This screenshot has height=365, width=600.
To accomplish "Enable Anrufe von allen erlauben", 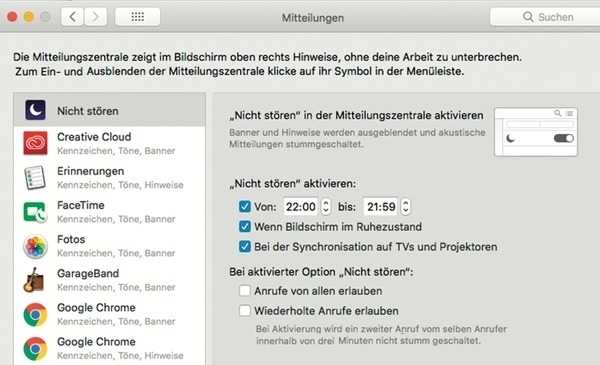I will click(245, 291).
